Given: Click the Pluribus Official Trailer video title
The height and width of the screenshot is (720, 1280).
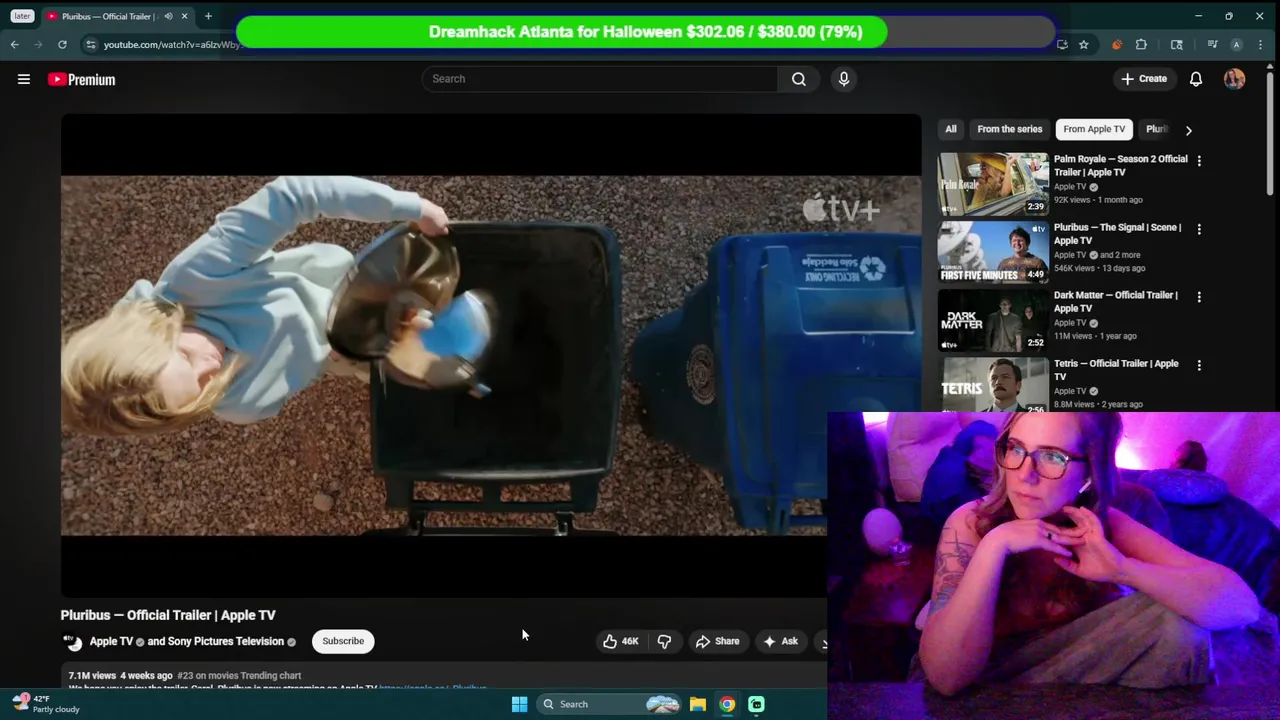Looking at the screenshot, I should 168,615.
